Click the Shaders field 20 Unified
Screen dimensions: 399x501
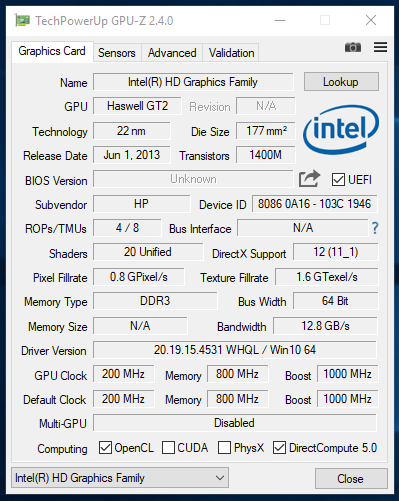coord(148,252)
